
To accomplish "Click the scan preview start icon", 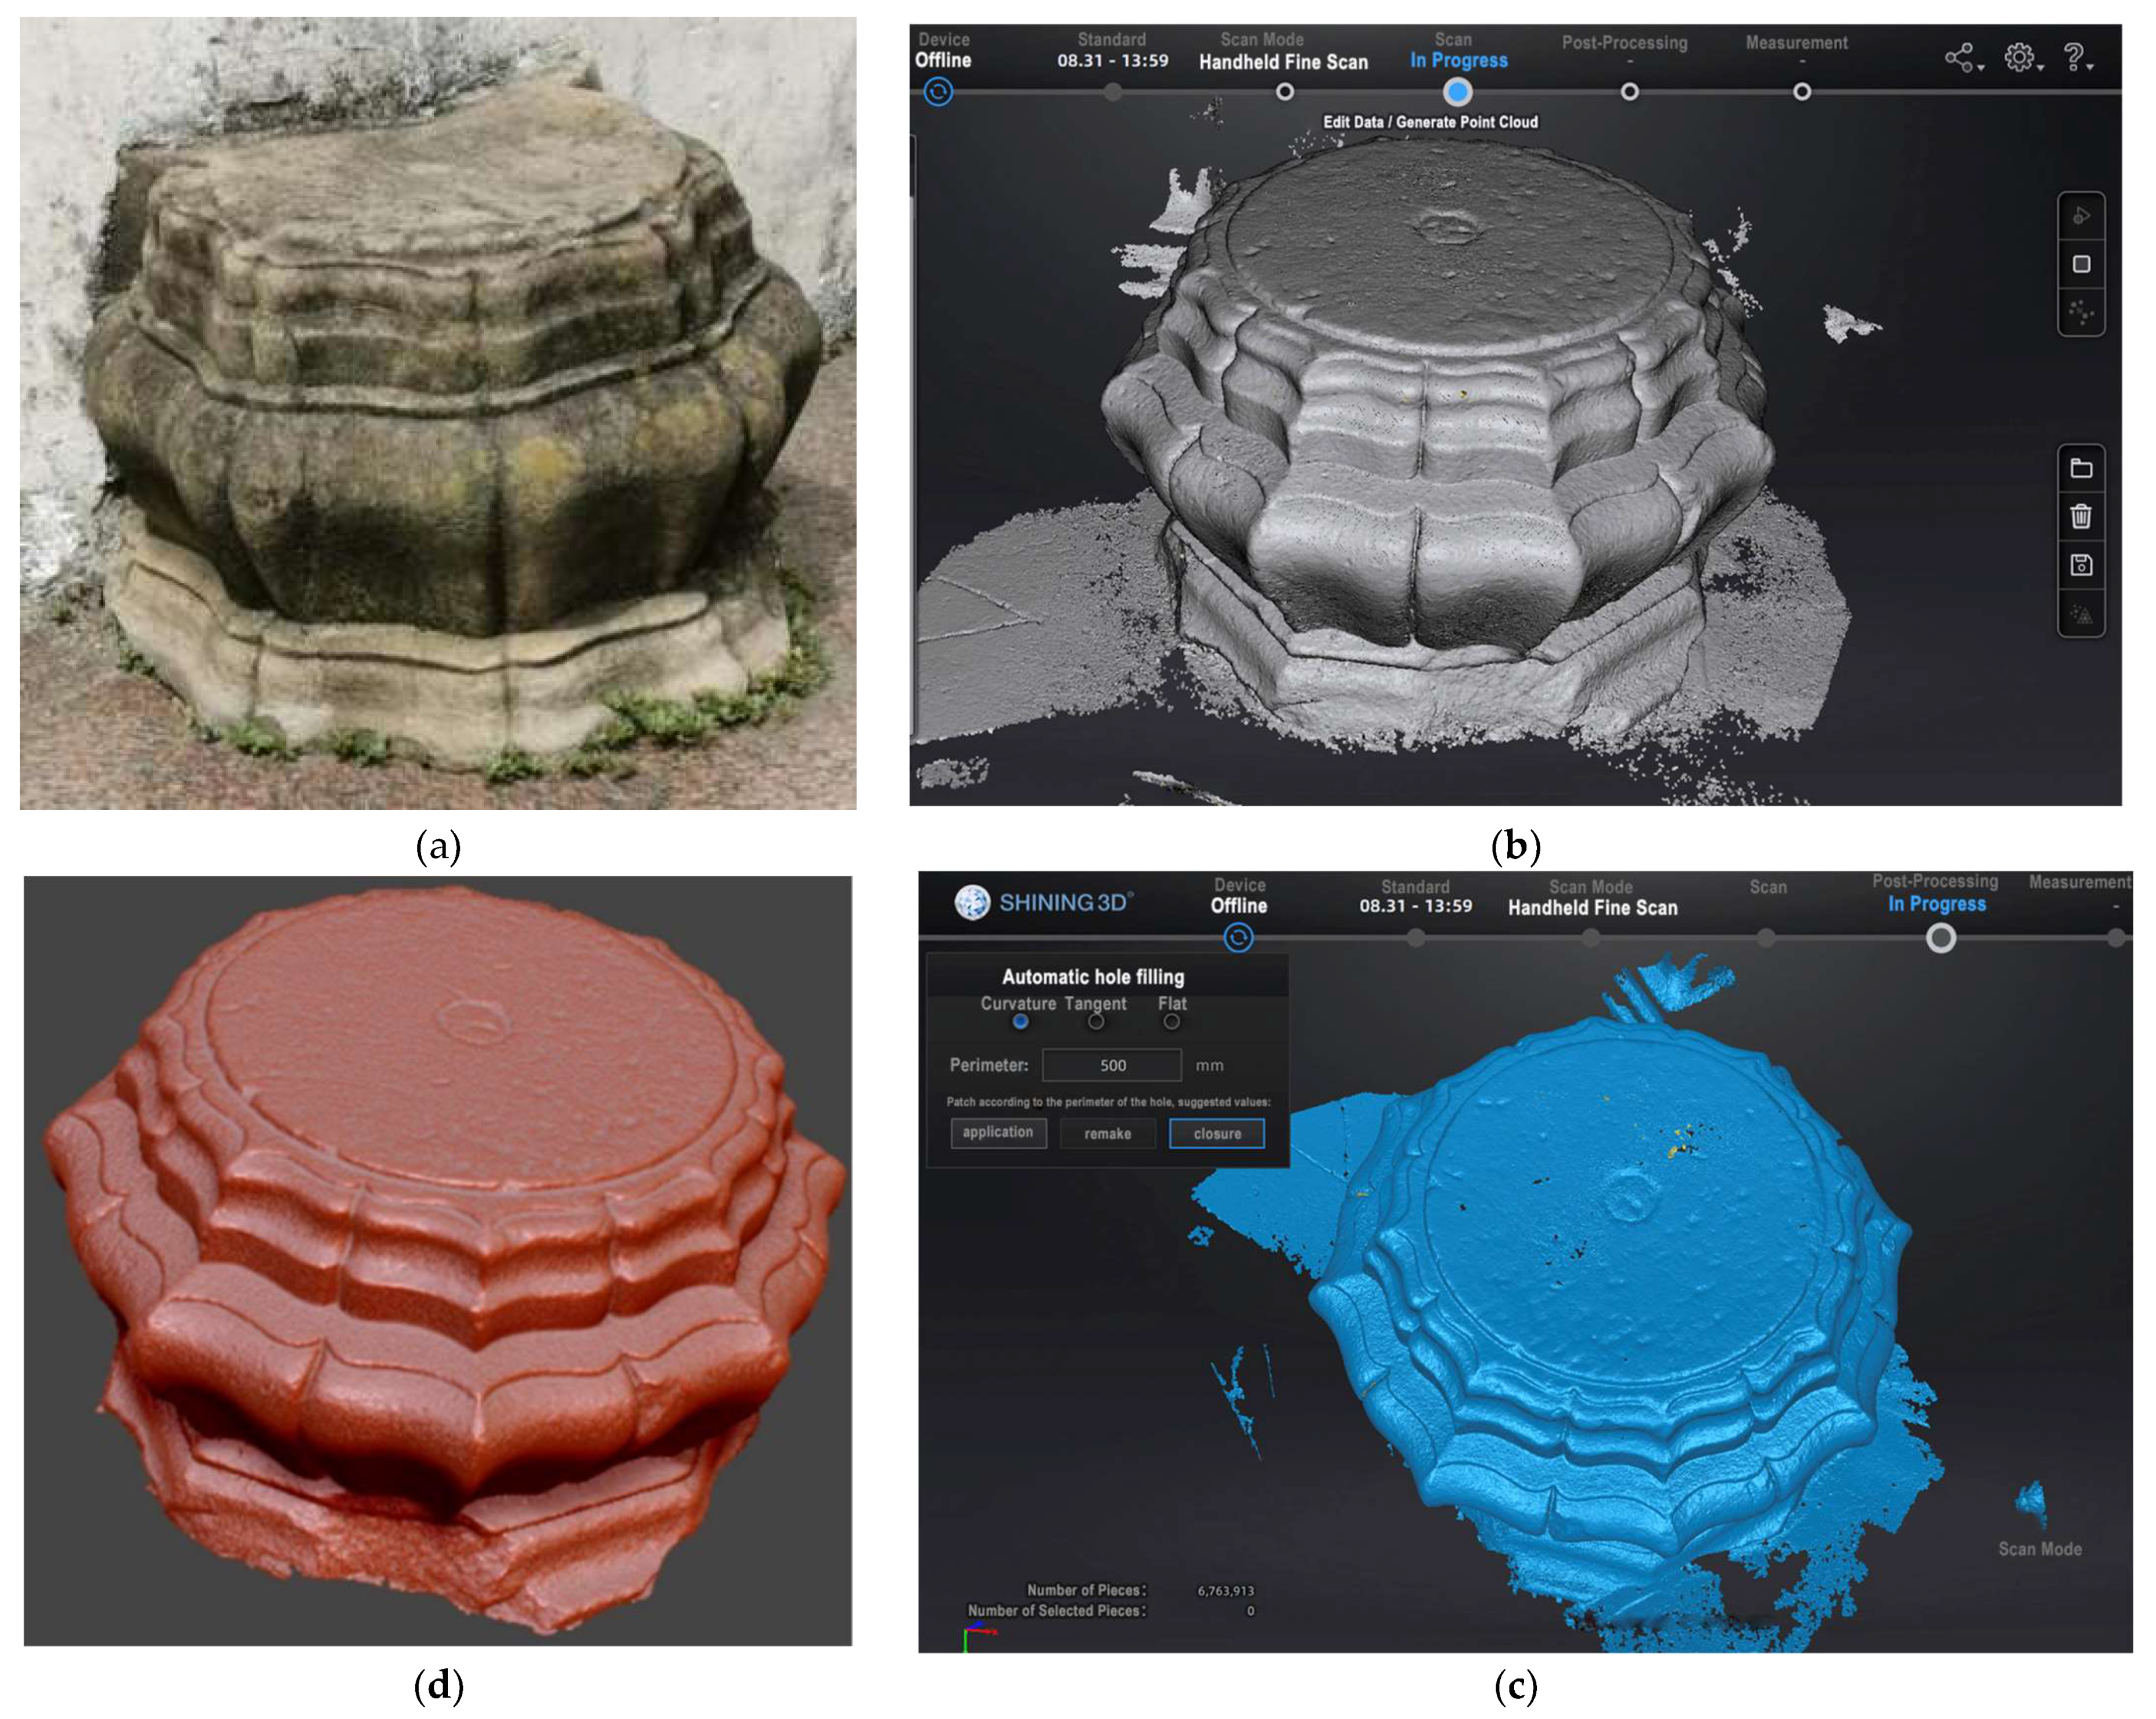I will [x=2081, y=216].
